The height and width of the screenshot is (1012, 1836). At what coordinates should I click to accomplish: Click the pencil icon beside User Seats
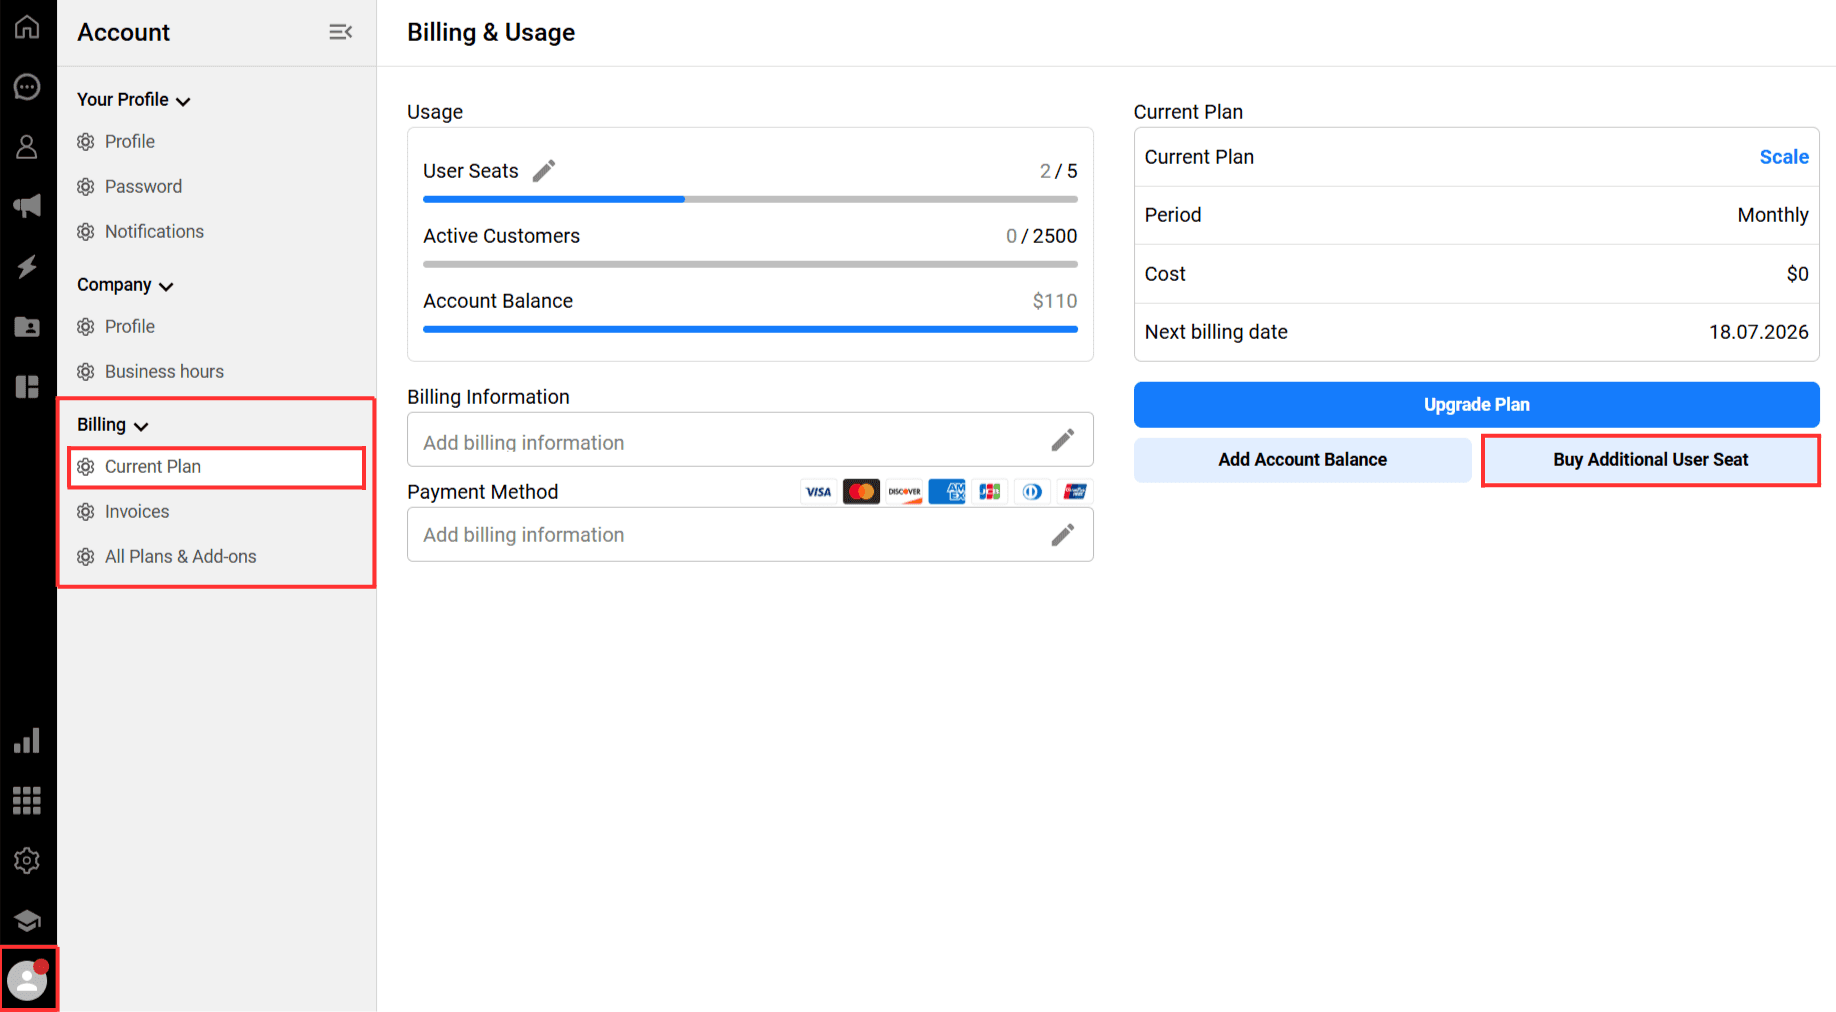(543, 171)
